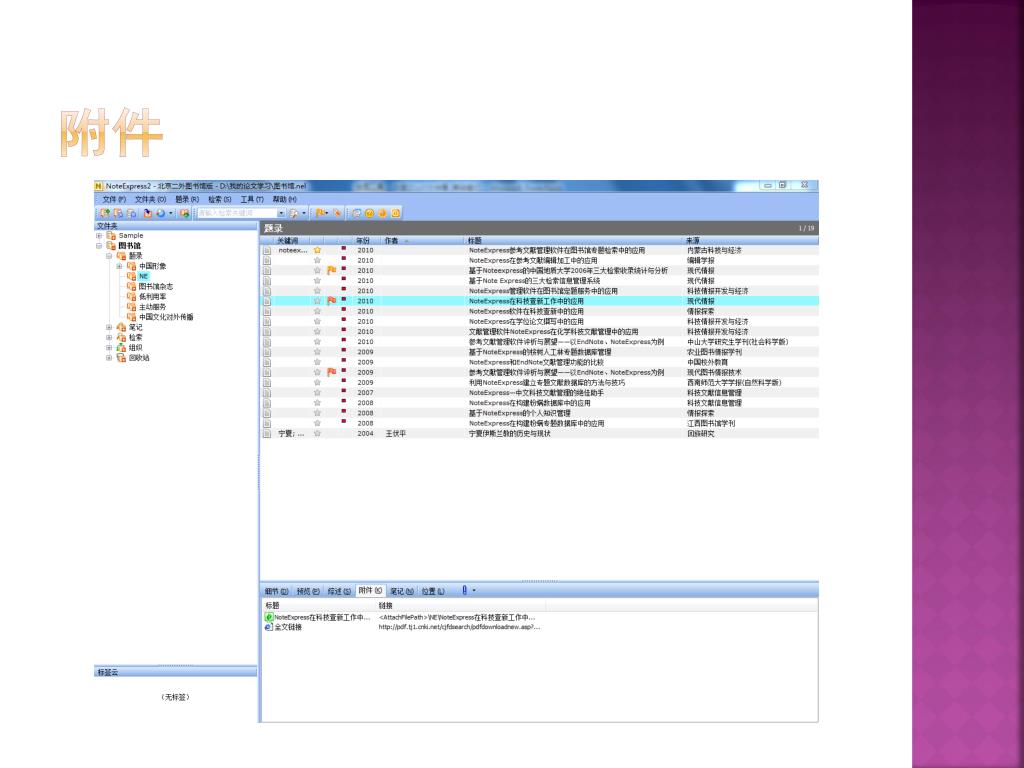This screenshot has height=768, width=1024.
Task: Click the first toolbar icon for new record
Action: click(104, 213)
